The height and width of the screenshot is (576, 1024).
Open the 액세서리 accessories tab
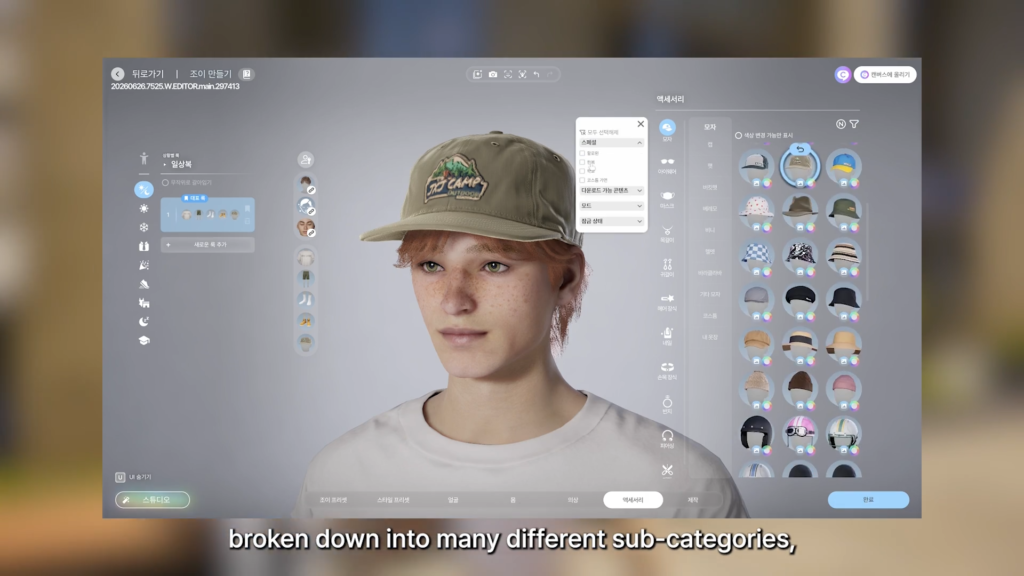click(633, 500)
